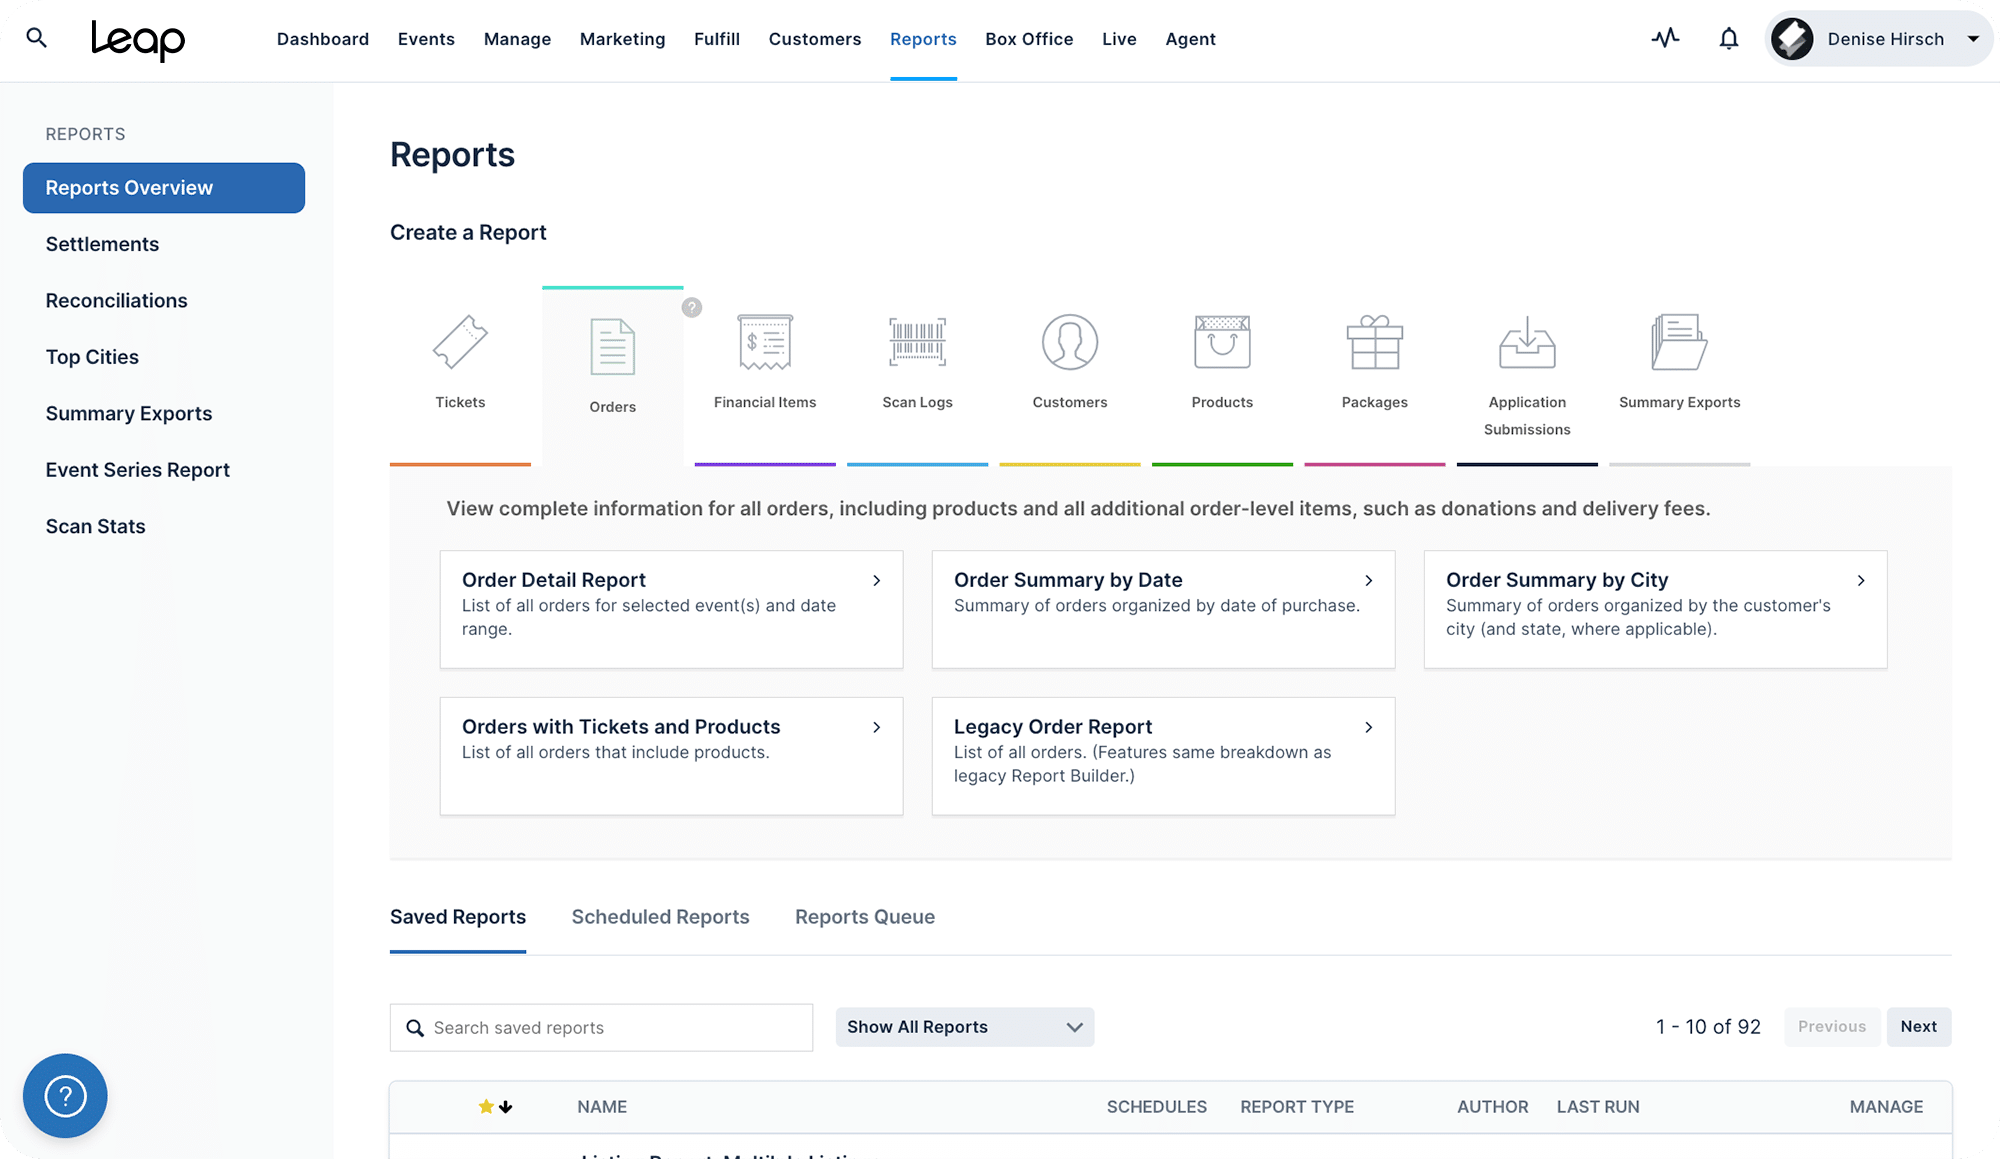Open the Products shopping bag icon
Screen dimensions: 2000x1159
click(x=1221, y=343)
